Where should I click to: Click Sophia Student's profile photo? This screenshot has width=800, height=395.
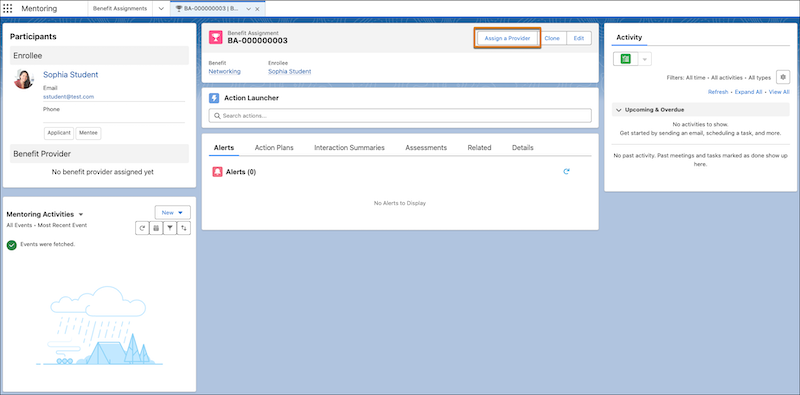point(23,79)
